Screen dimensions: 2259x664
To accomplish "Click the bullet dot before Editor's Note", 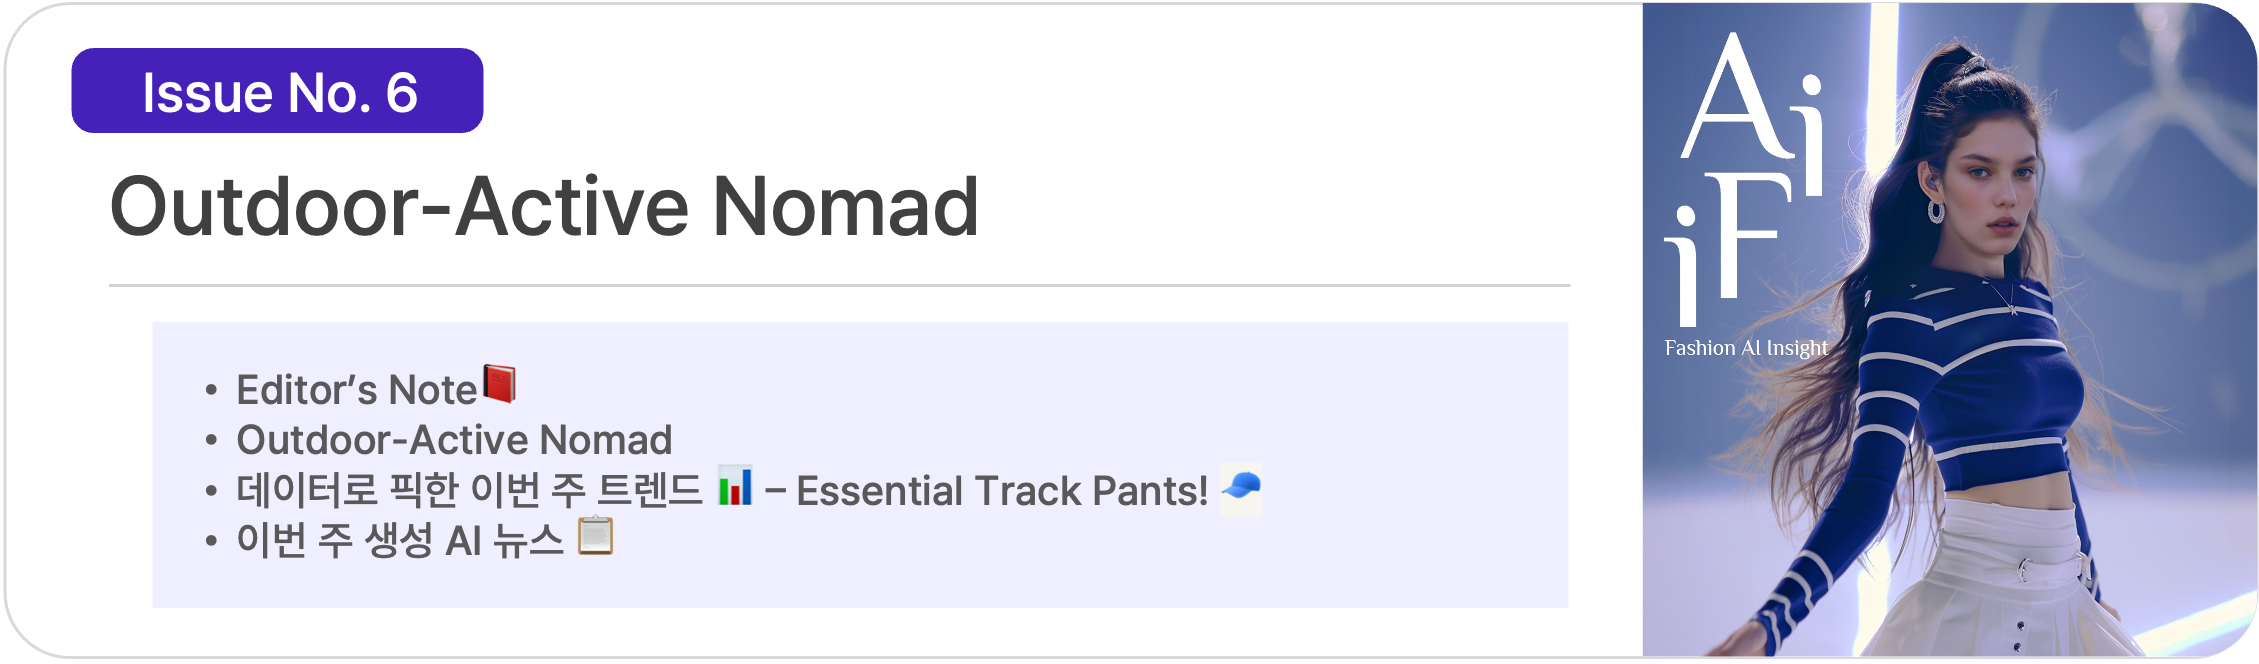I will pos(211,391).
